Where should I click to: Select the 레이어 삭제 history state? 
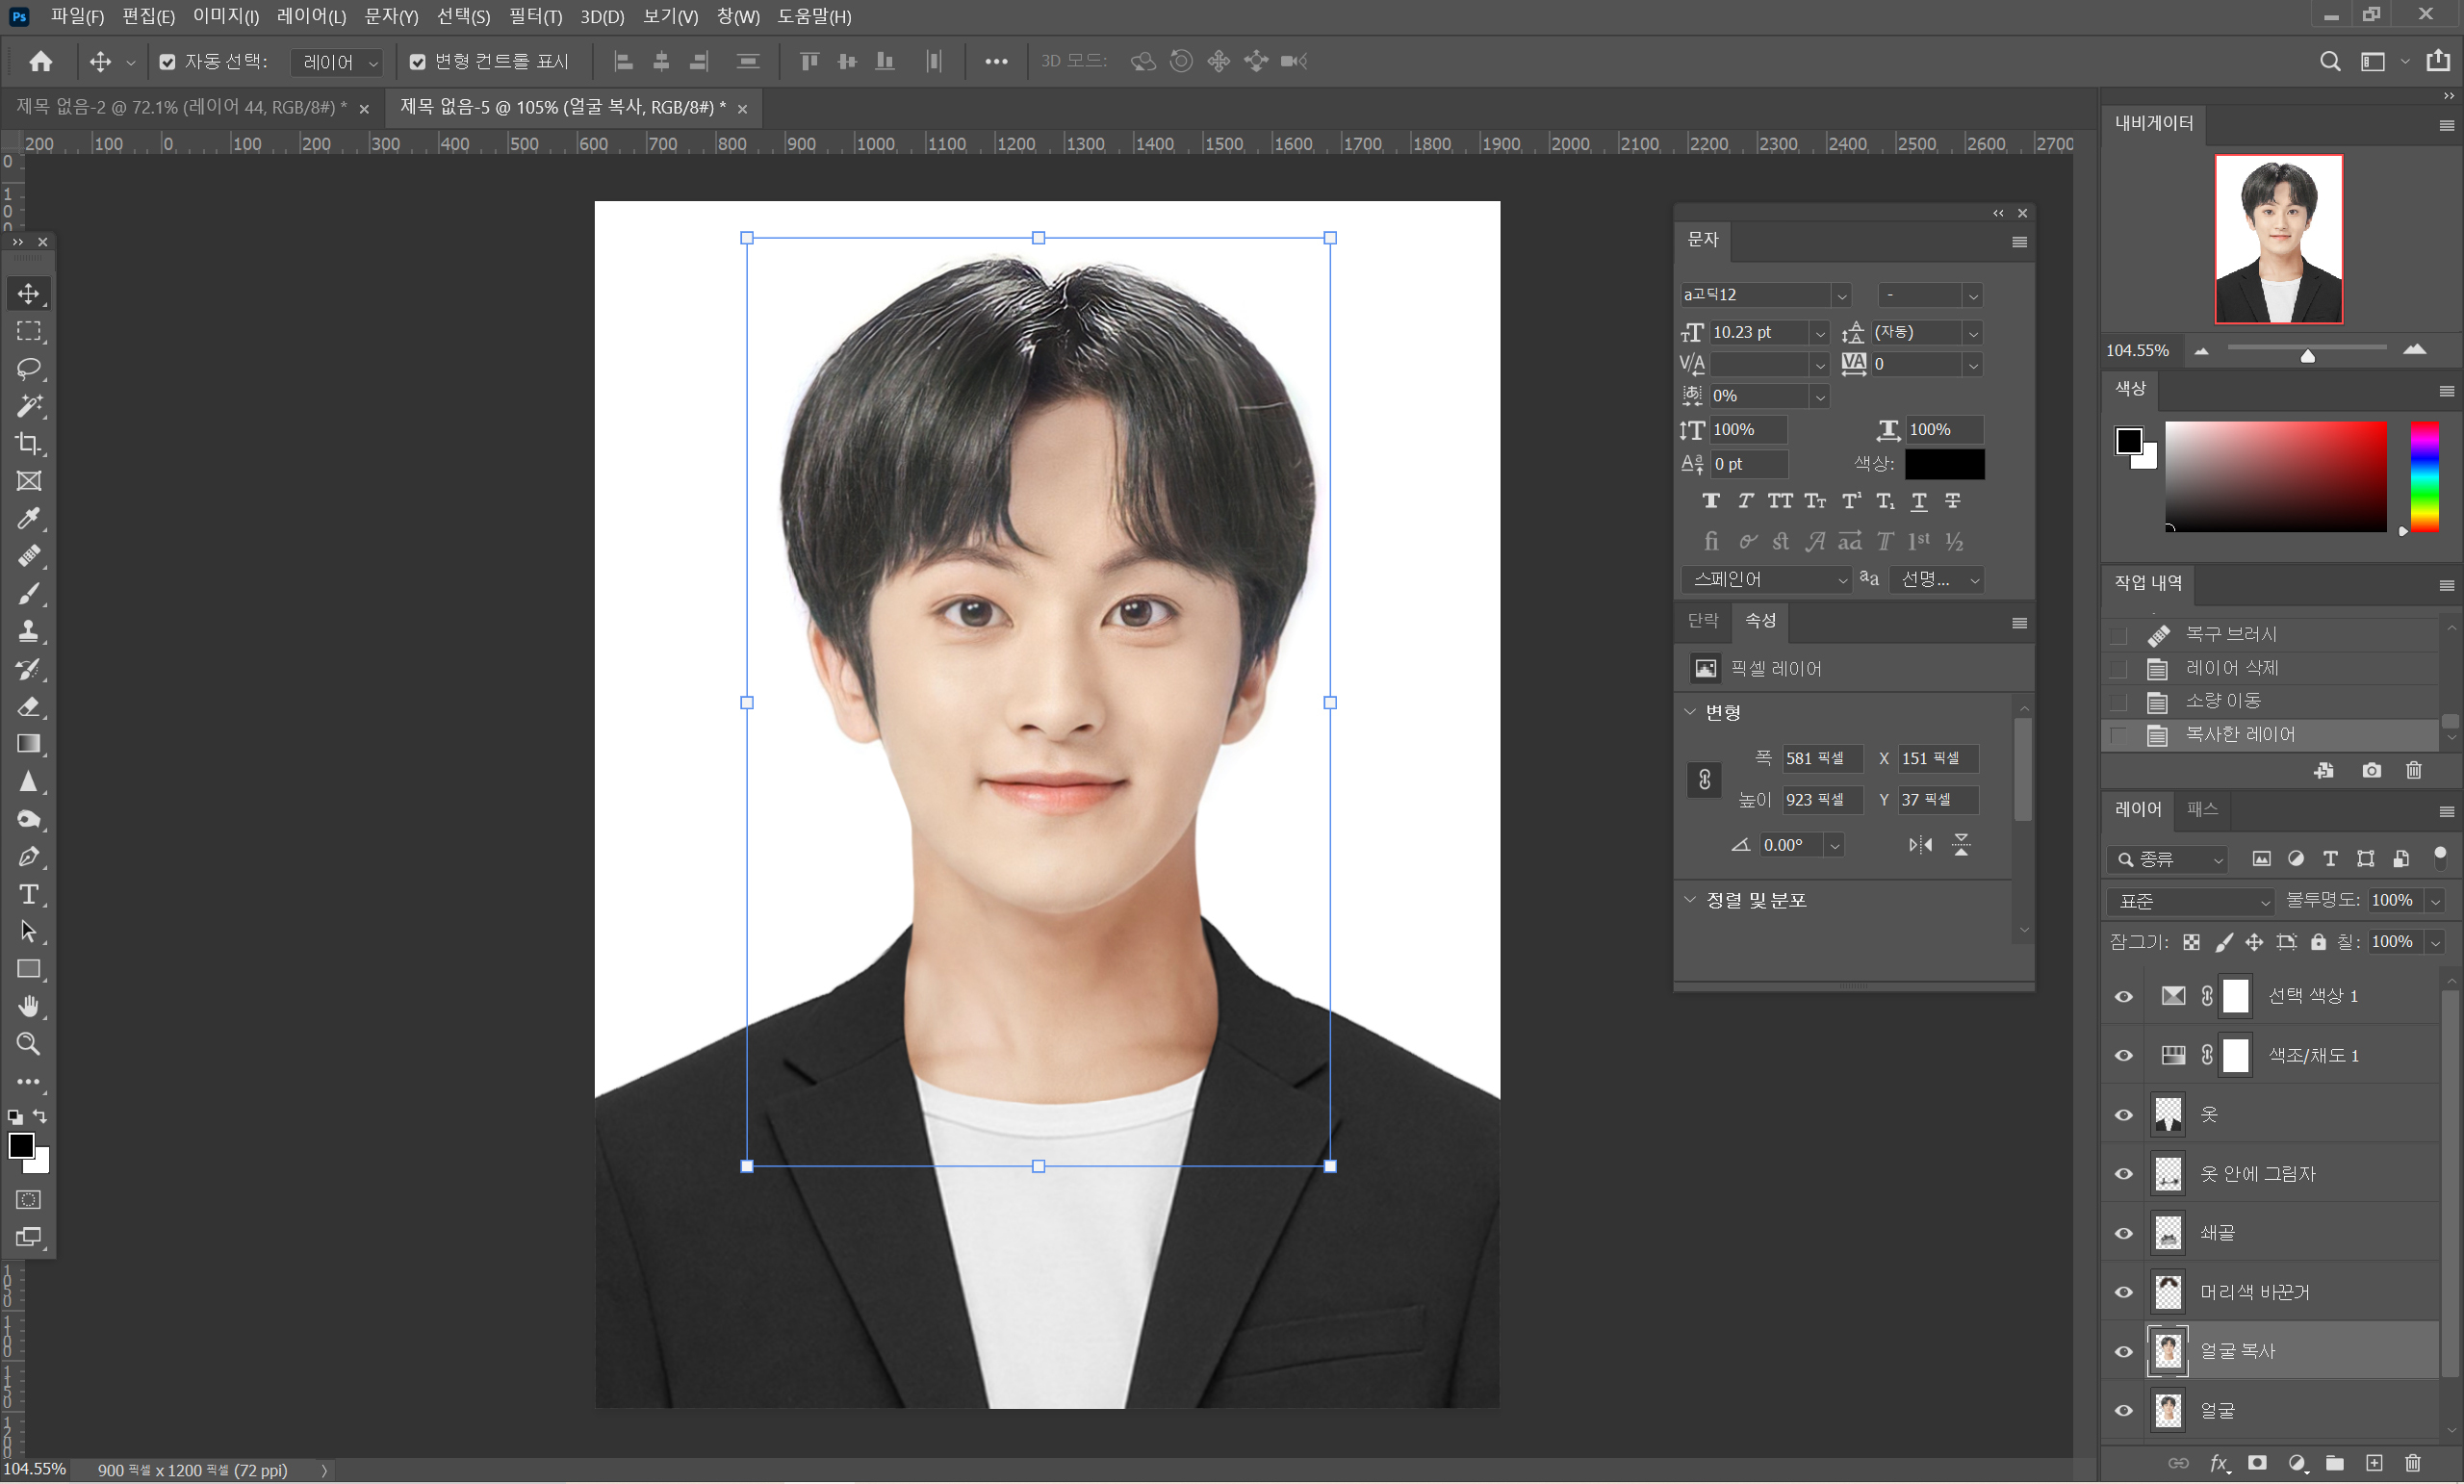2231,667
